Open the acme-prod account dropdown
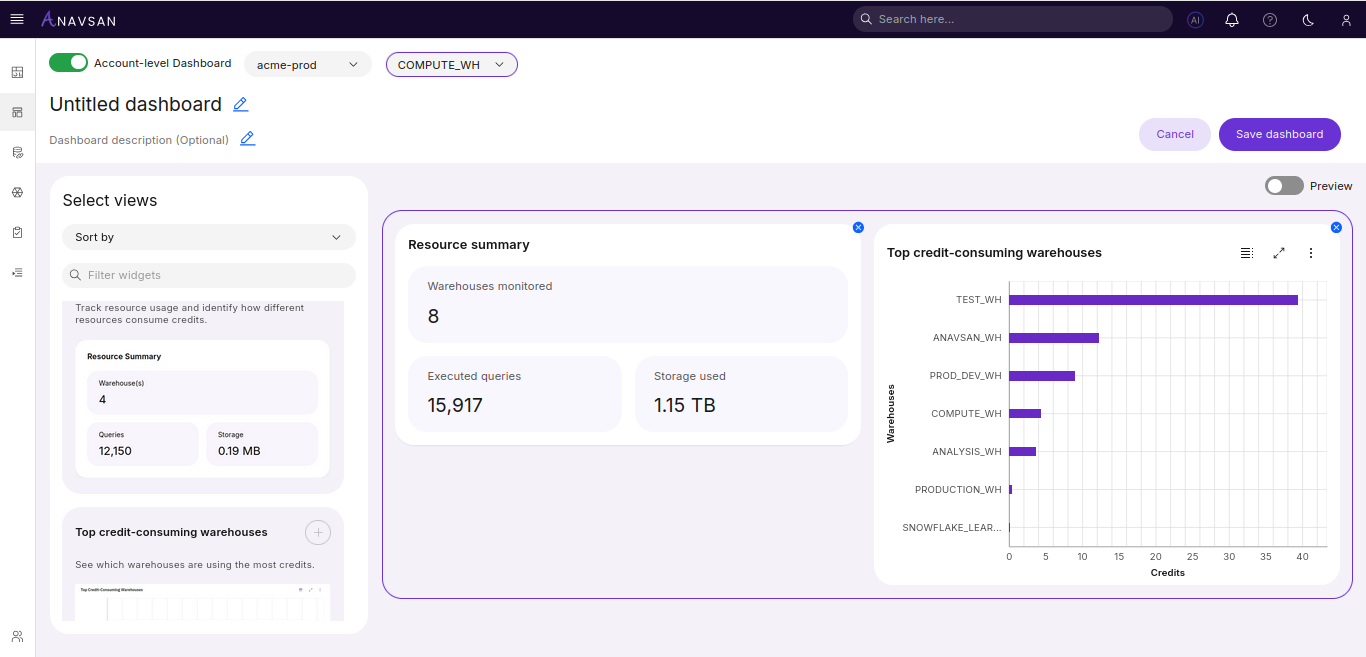 (307, 65)
